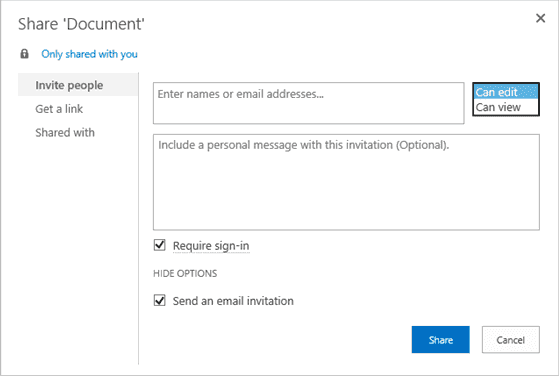559x376 pixels.
Task: Open the Shared with tab
Action: [x=65, y=133]
